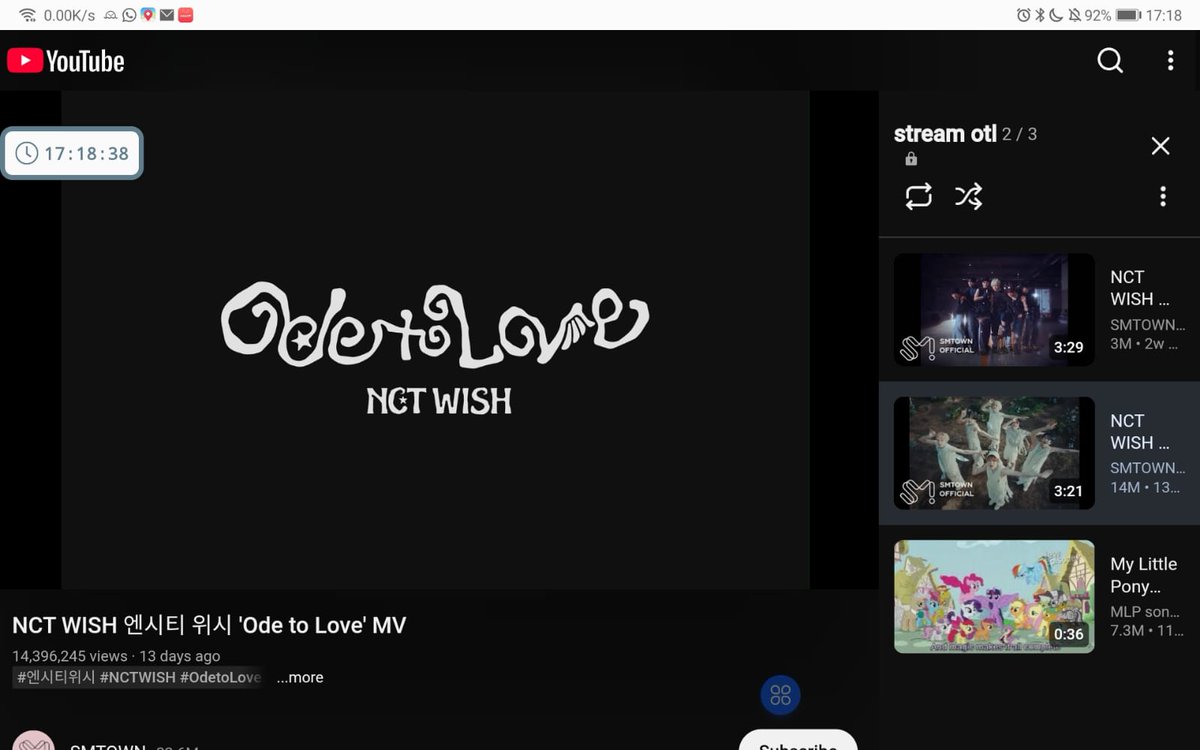Screen dimensions: 1200x750
Task: Open playlist three-dot options menu
Action: coord(1162,196)
